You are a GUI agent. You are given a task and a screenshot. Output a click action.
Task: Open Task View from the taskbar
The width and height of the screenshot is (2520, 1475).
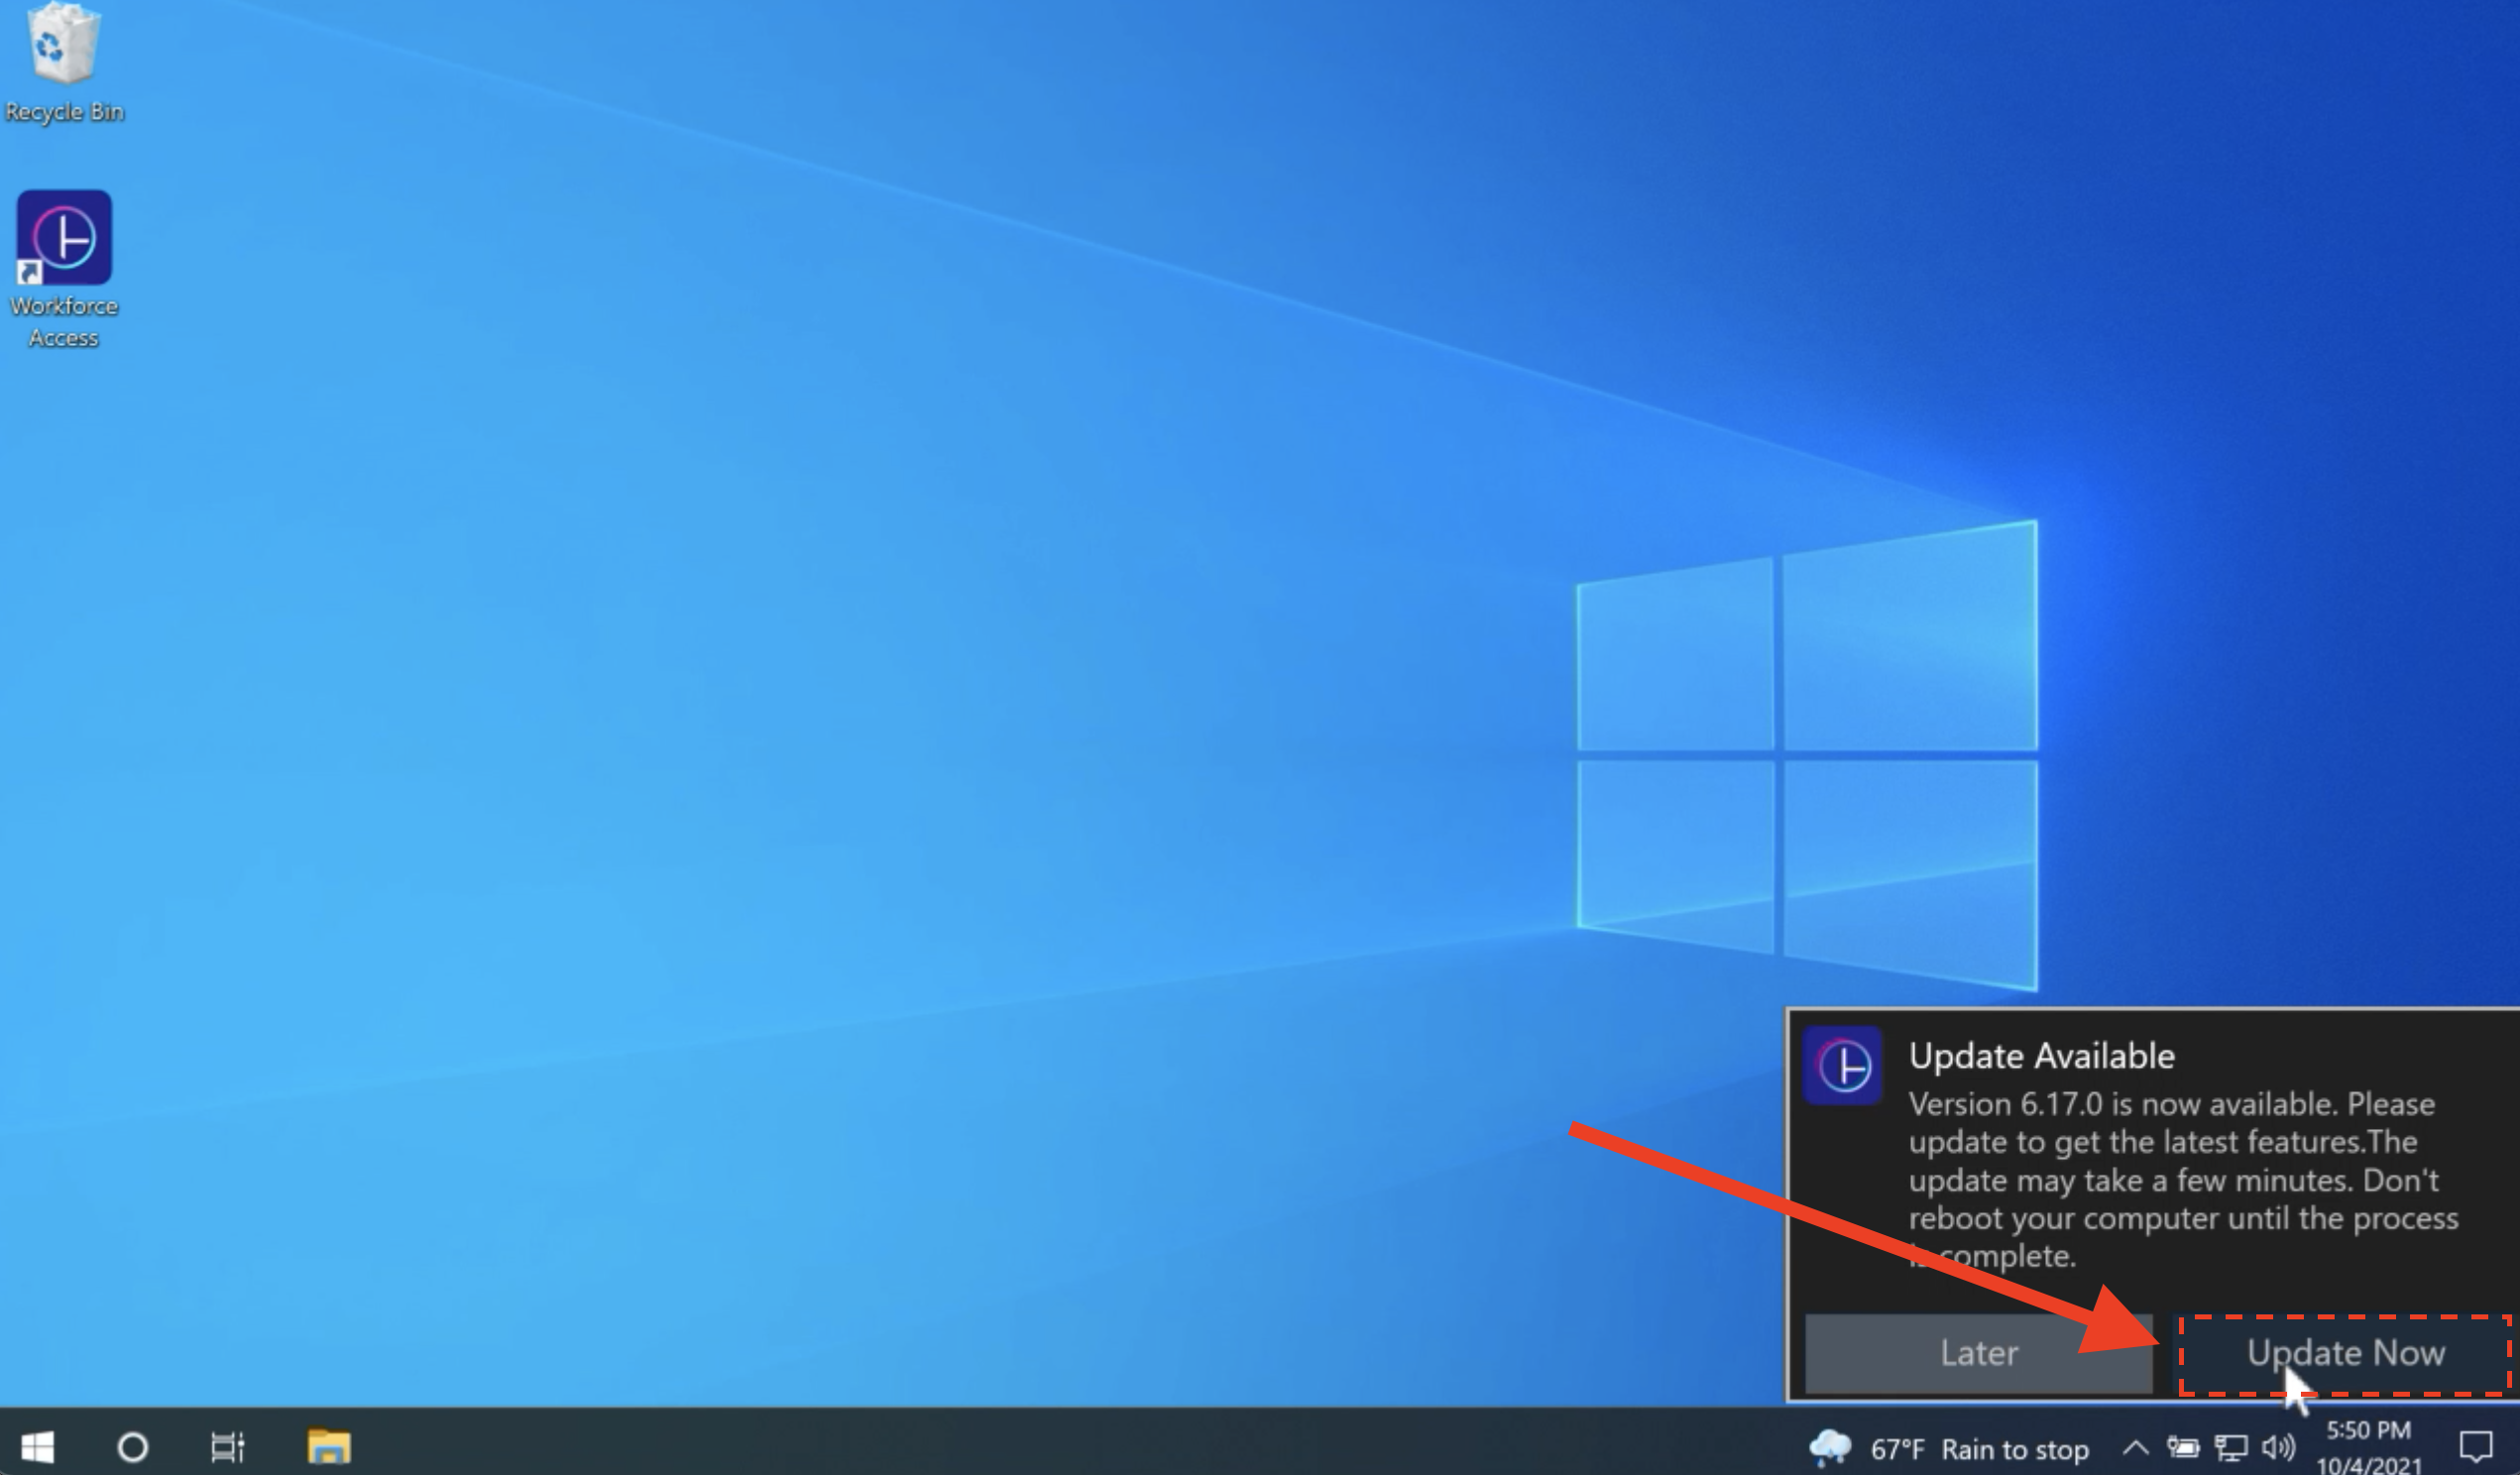tap(227, 1446)
